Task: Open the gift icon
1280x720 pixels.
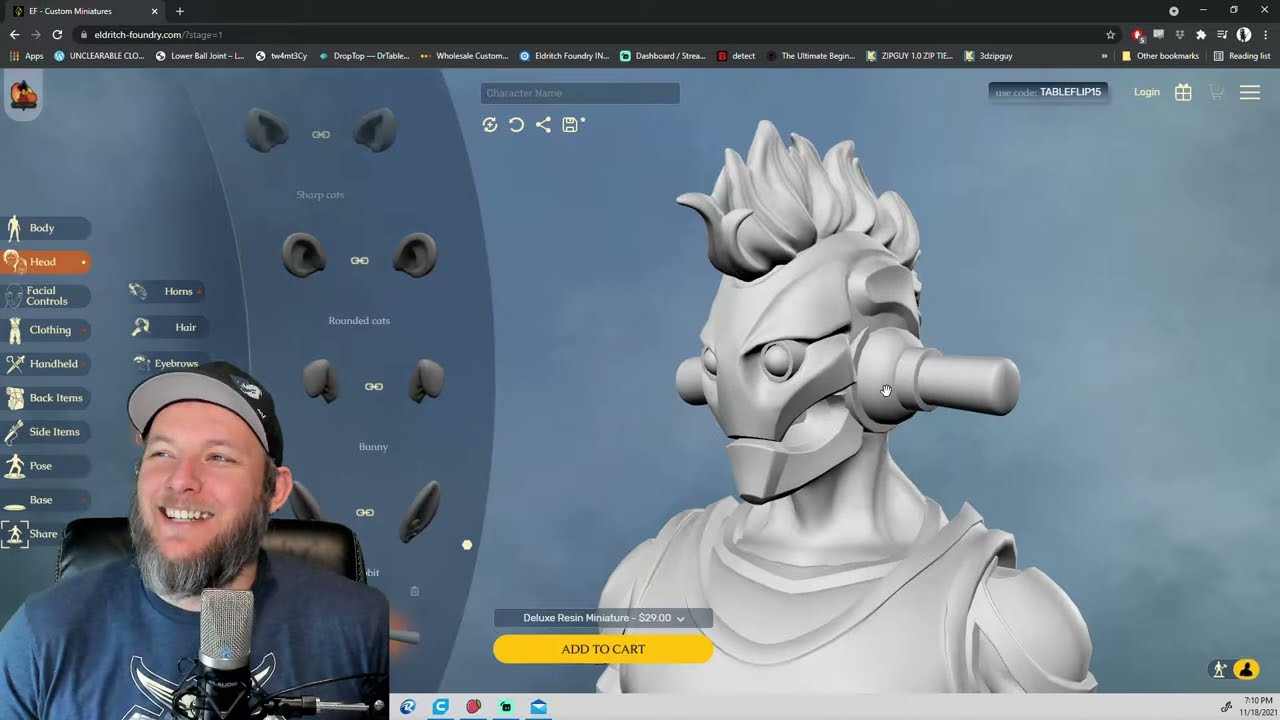Action: [1183, 92]
